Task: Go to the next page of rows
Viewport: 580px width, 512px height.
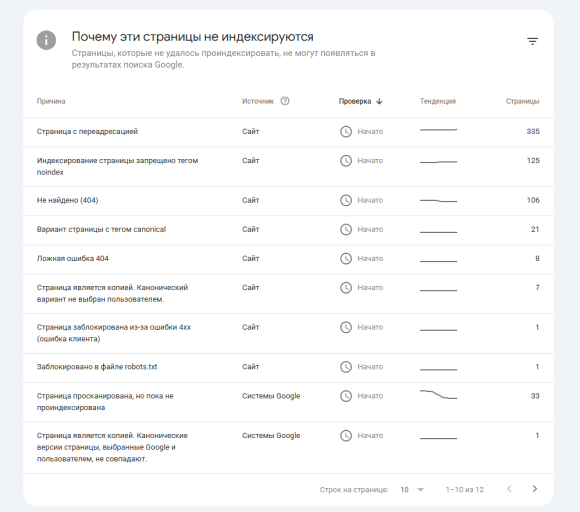Action: coord(535,489)
